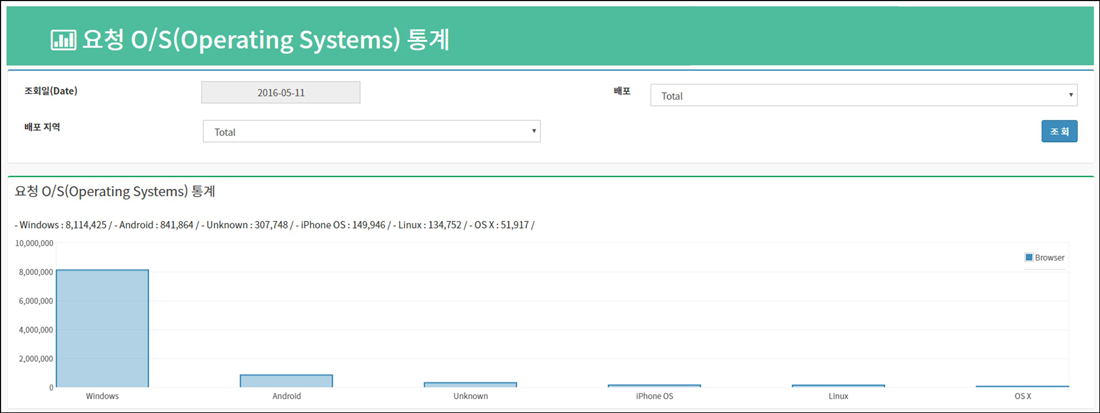
Task: Click the 조회 search button
Action: [1059, 131]
